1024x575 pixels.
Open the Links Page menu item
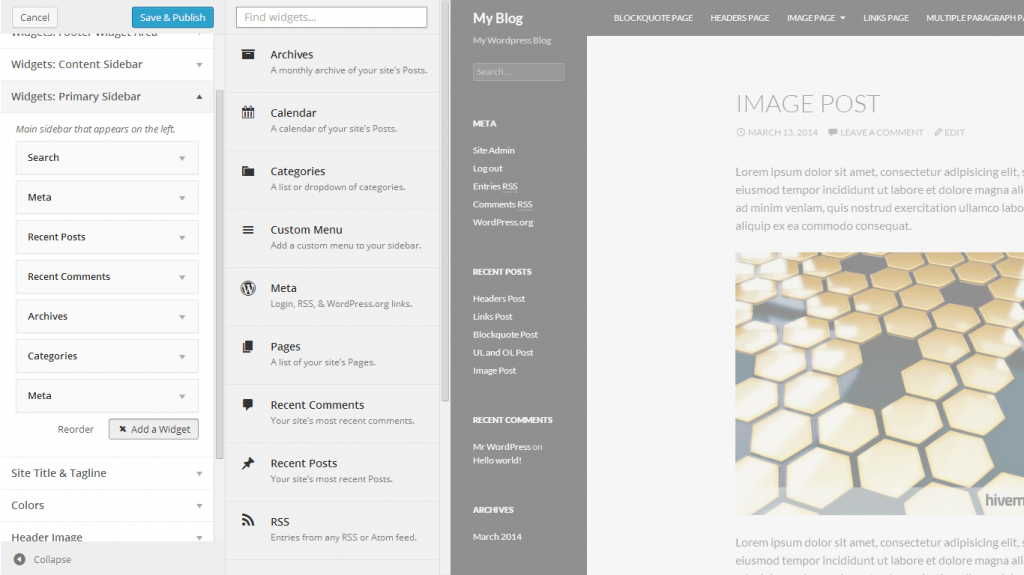(886, 18)
